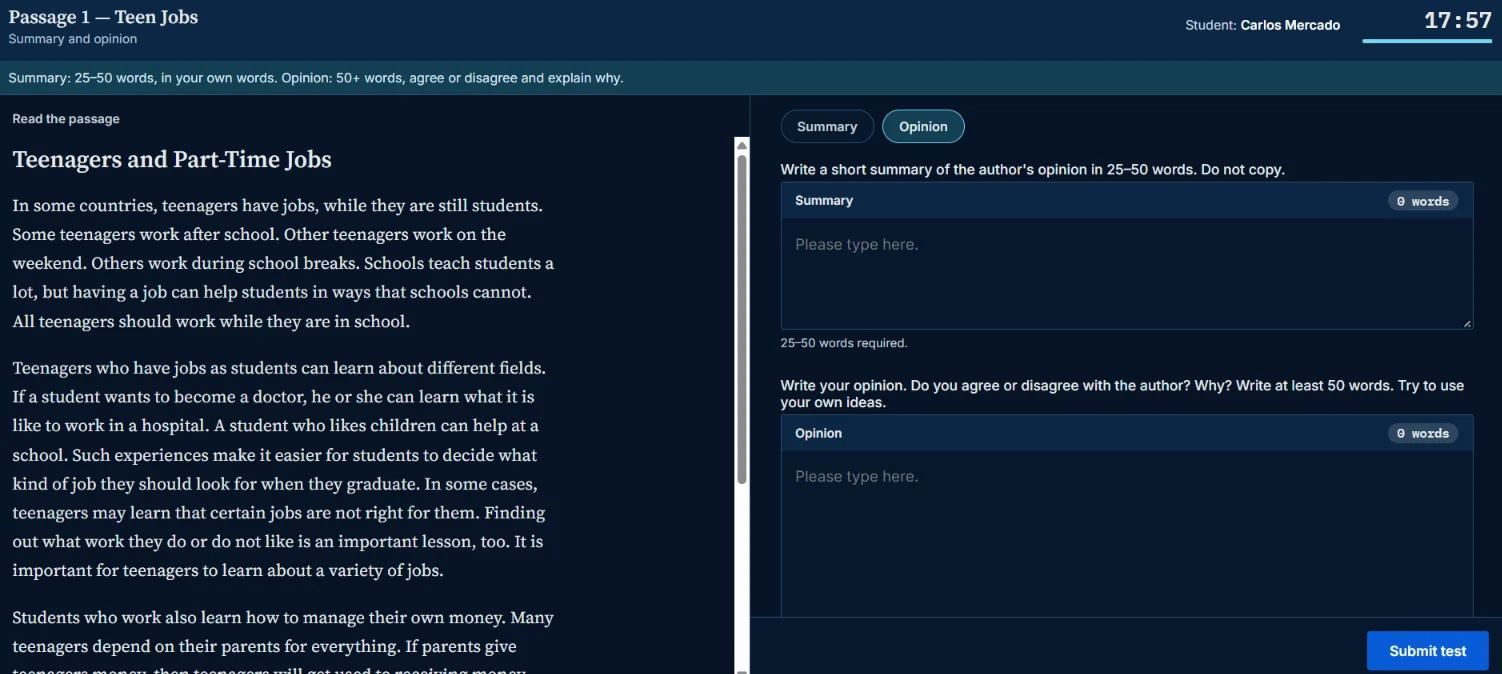Image resolution: width=1502 pixels, height=674 pixels.
Task: Focus the Opinion answer text area
Action: 1127,534
